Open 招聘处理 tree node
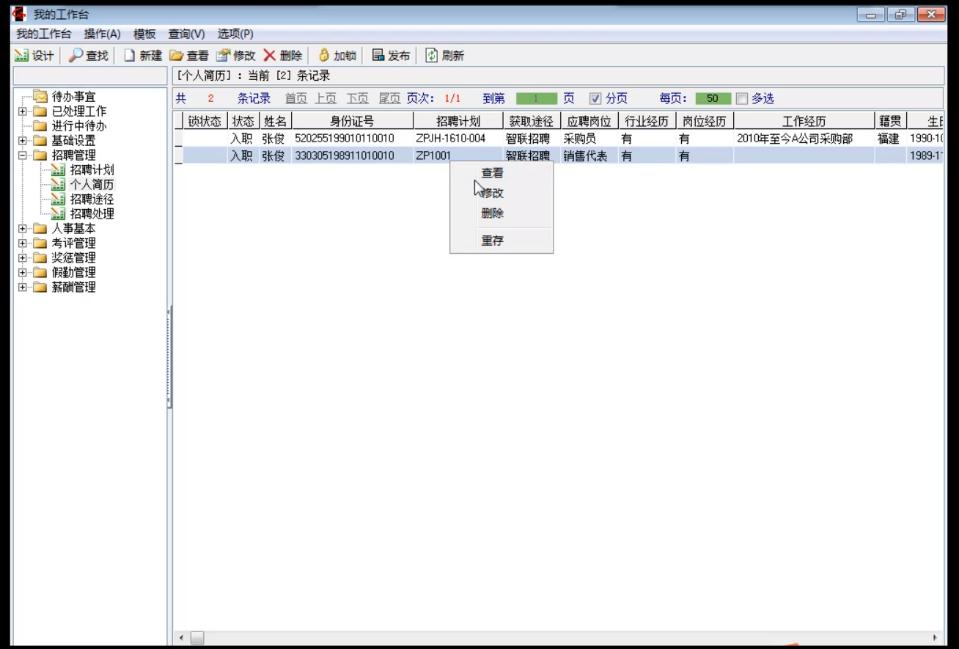959x649 pixels. [92, 214]
